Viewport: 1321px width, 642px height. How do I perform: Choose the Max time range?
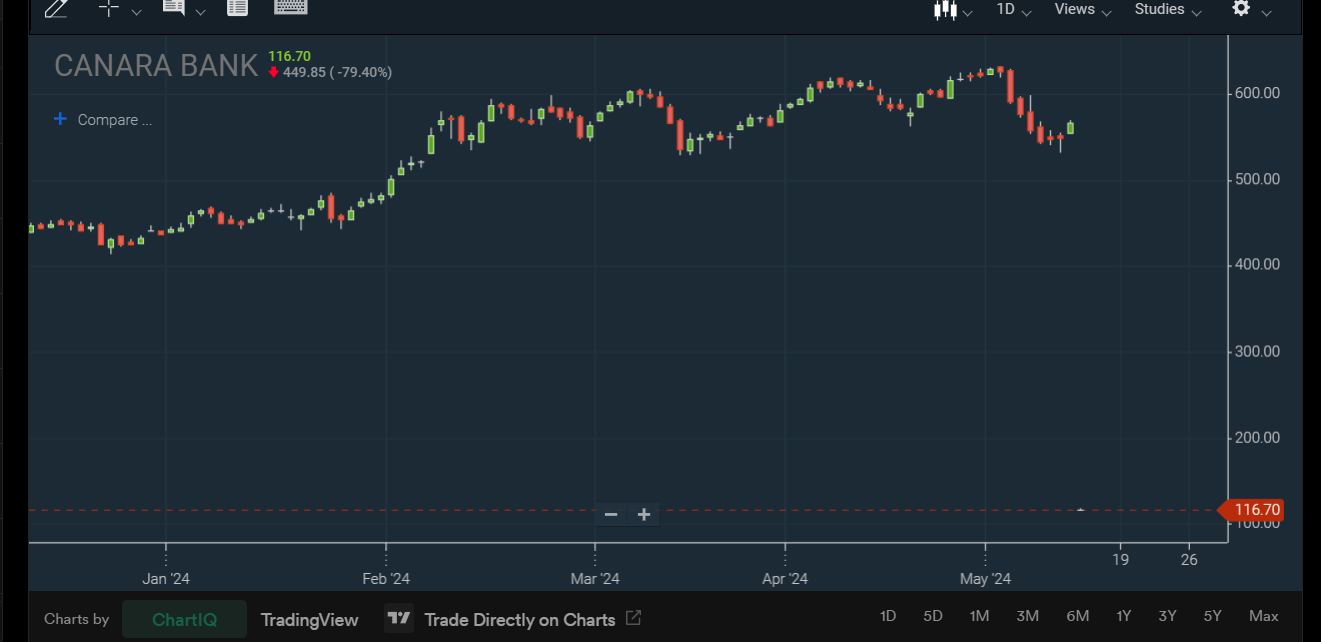[x=1263, y=616]
